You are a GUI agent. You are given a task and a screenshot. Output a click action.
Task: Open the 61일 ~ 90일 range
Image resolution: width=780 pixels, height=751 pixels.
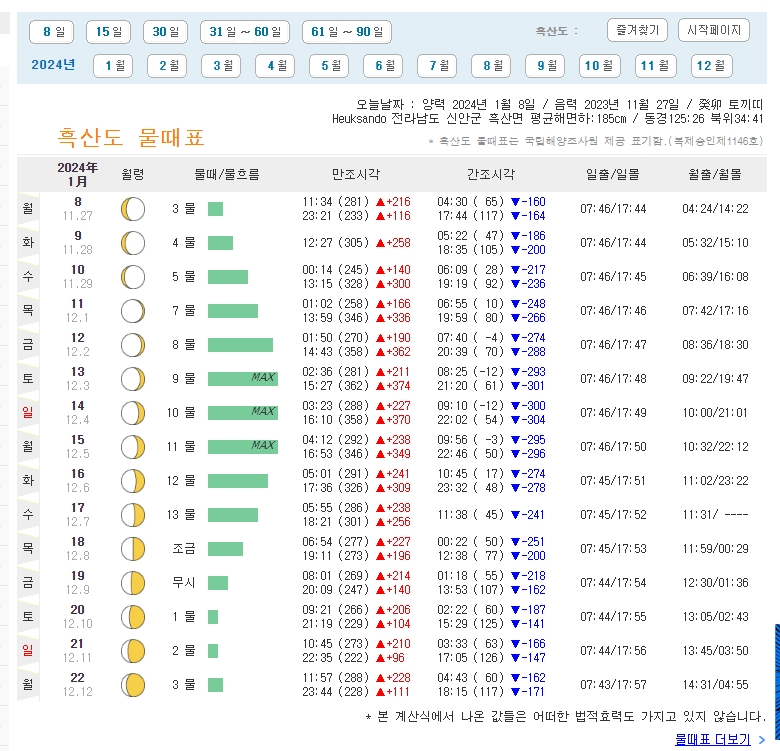pos(347,32)
